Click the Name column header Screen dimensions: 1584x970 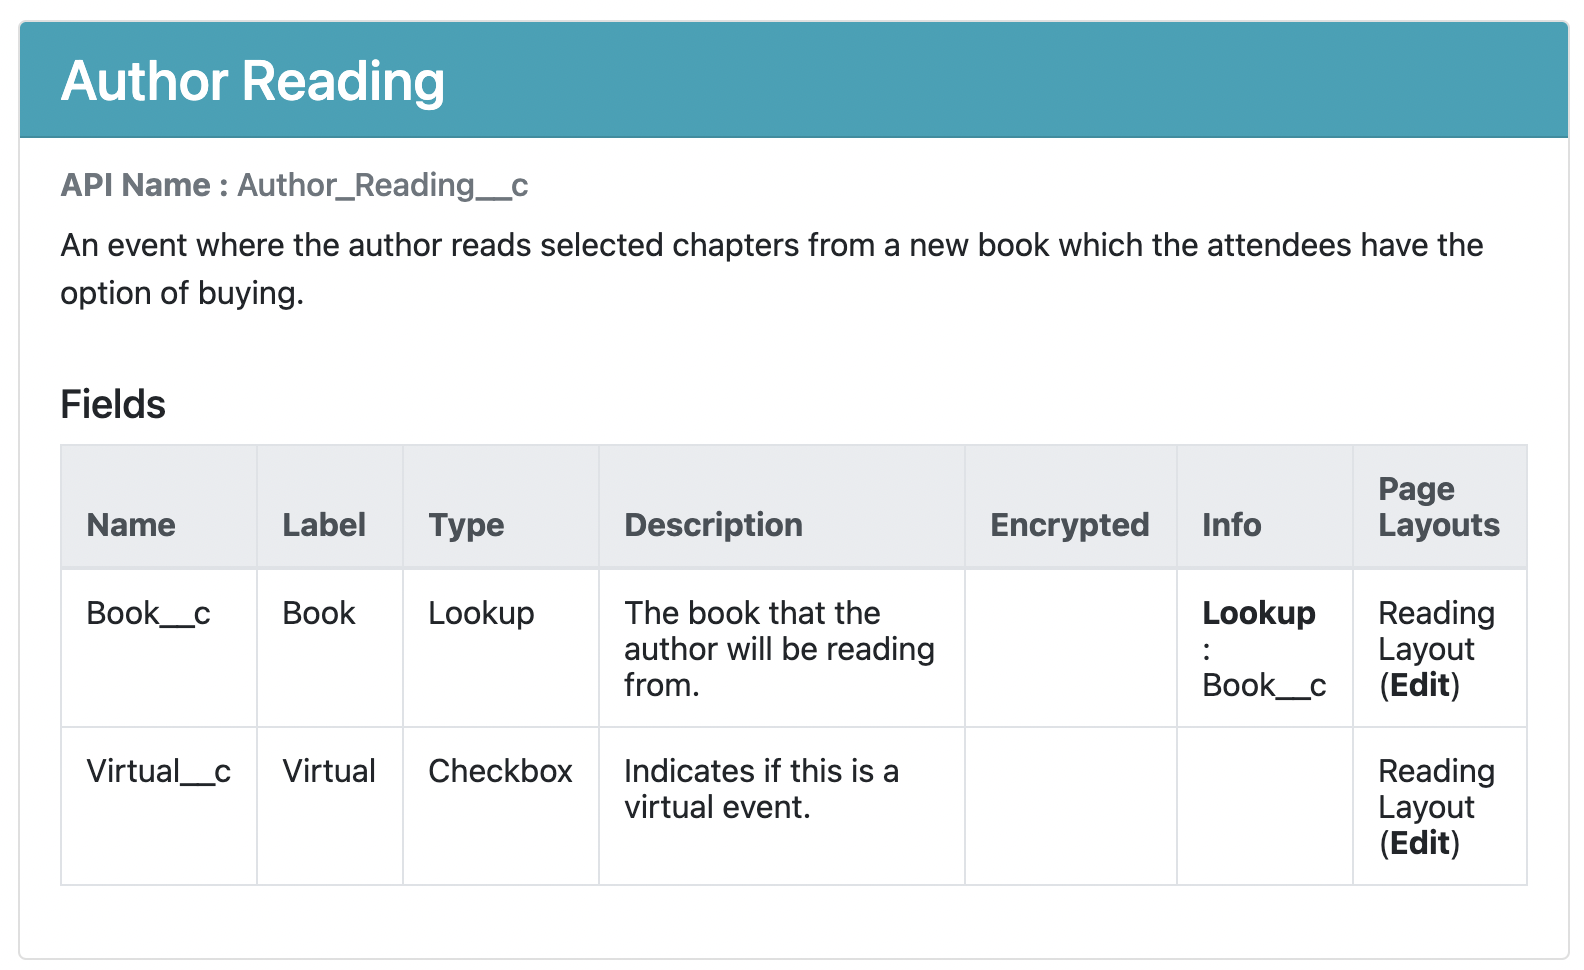[x=131, y=525]
